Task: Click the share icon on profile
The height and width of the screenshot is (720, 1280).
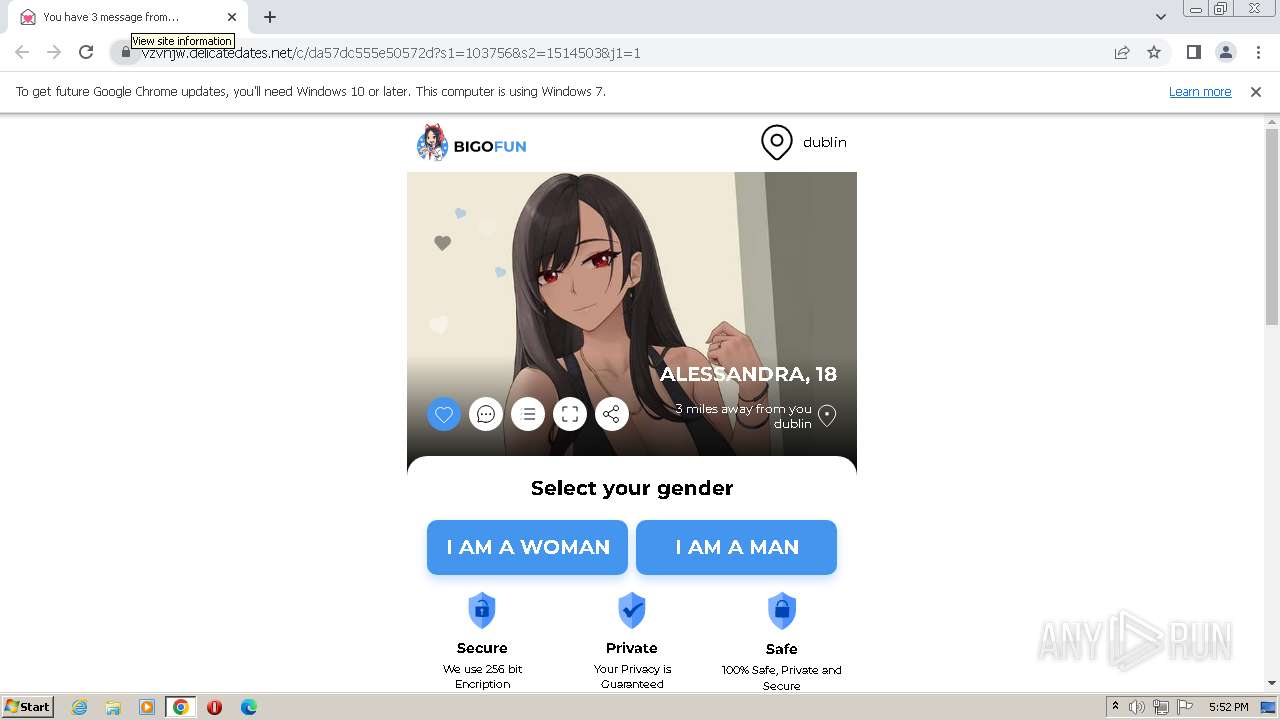Action: (x=612, y=414)
